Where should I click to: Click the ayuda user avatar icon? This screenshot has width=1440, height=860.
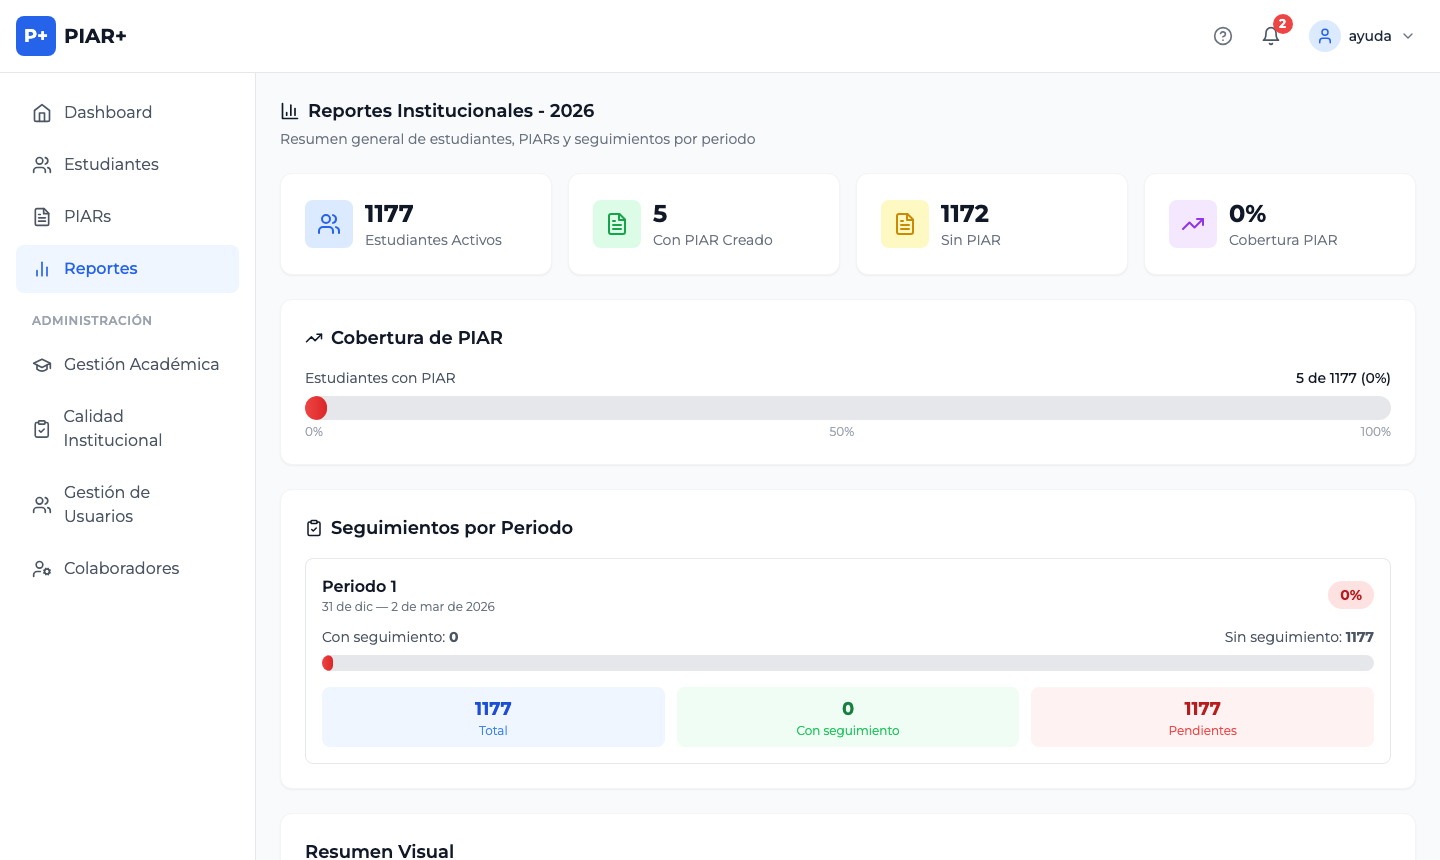1325,36
